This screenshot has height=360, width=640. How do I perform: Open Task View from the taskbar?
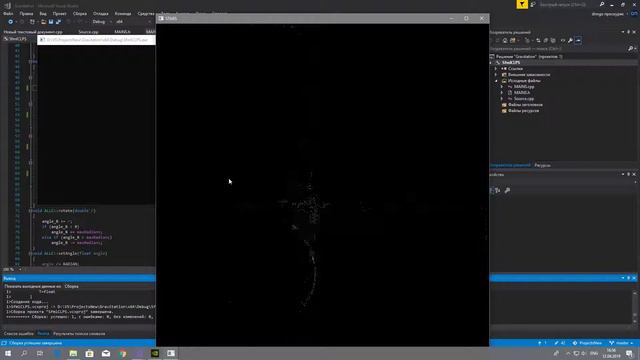(40, 353)
